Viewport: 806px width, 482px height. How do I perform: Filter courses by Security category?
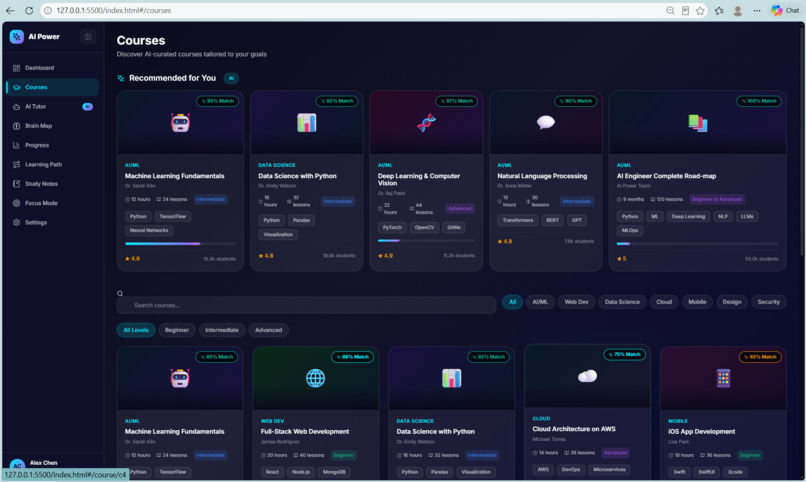pos(768,302)
